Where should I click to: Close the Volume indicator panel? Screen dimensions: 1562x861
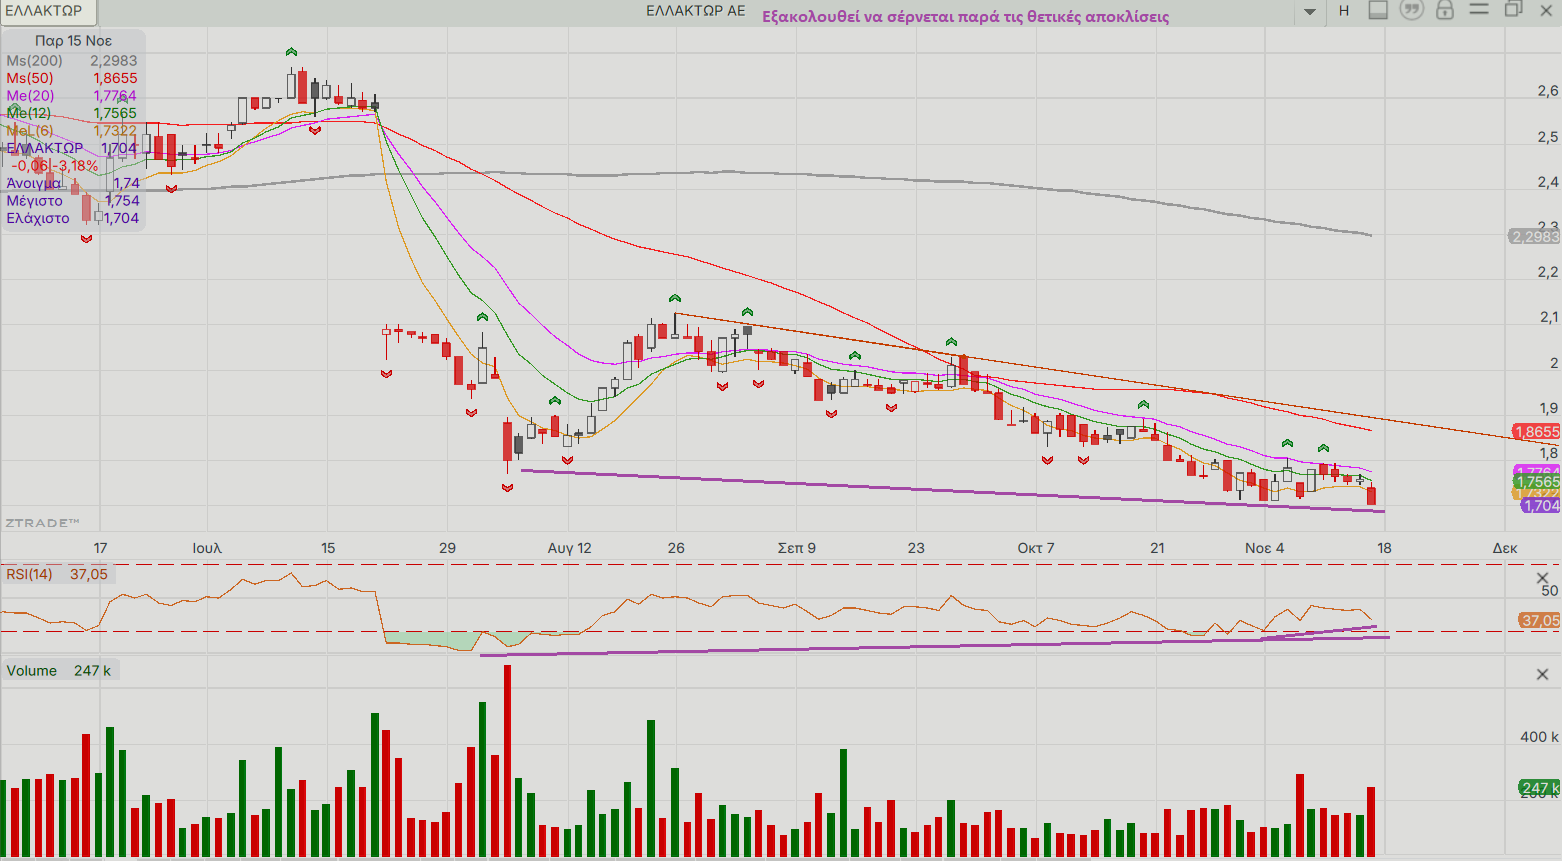coord(1542,675)
